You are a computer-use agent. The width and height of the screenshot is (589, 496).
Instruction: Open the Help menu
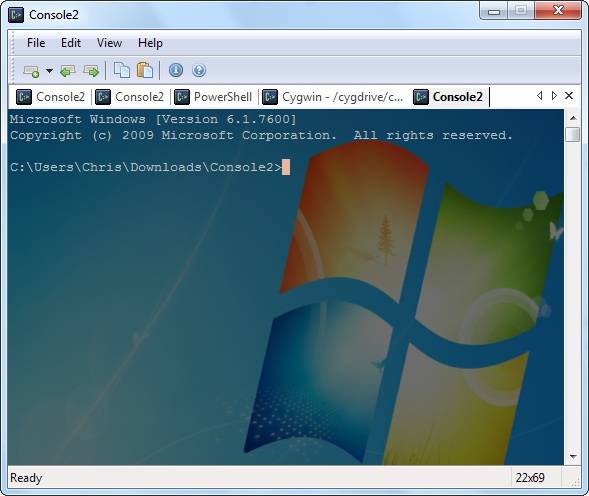(150, 43)
